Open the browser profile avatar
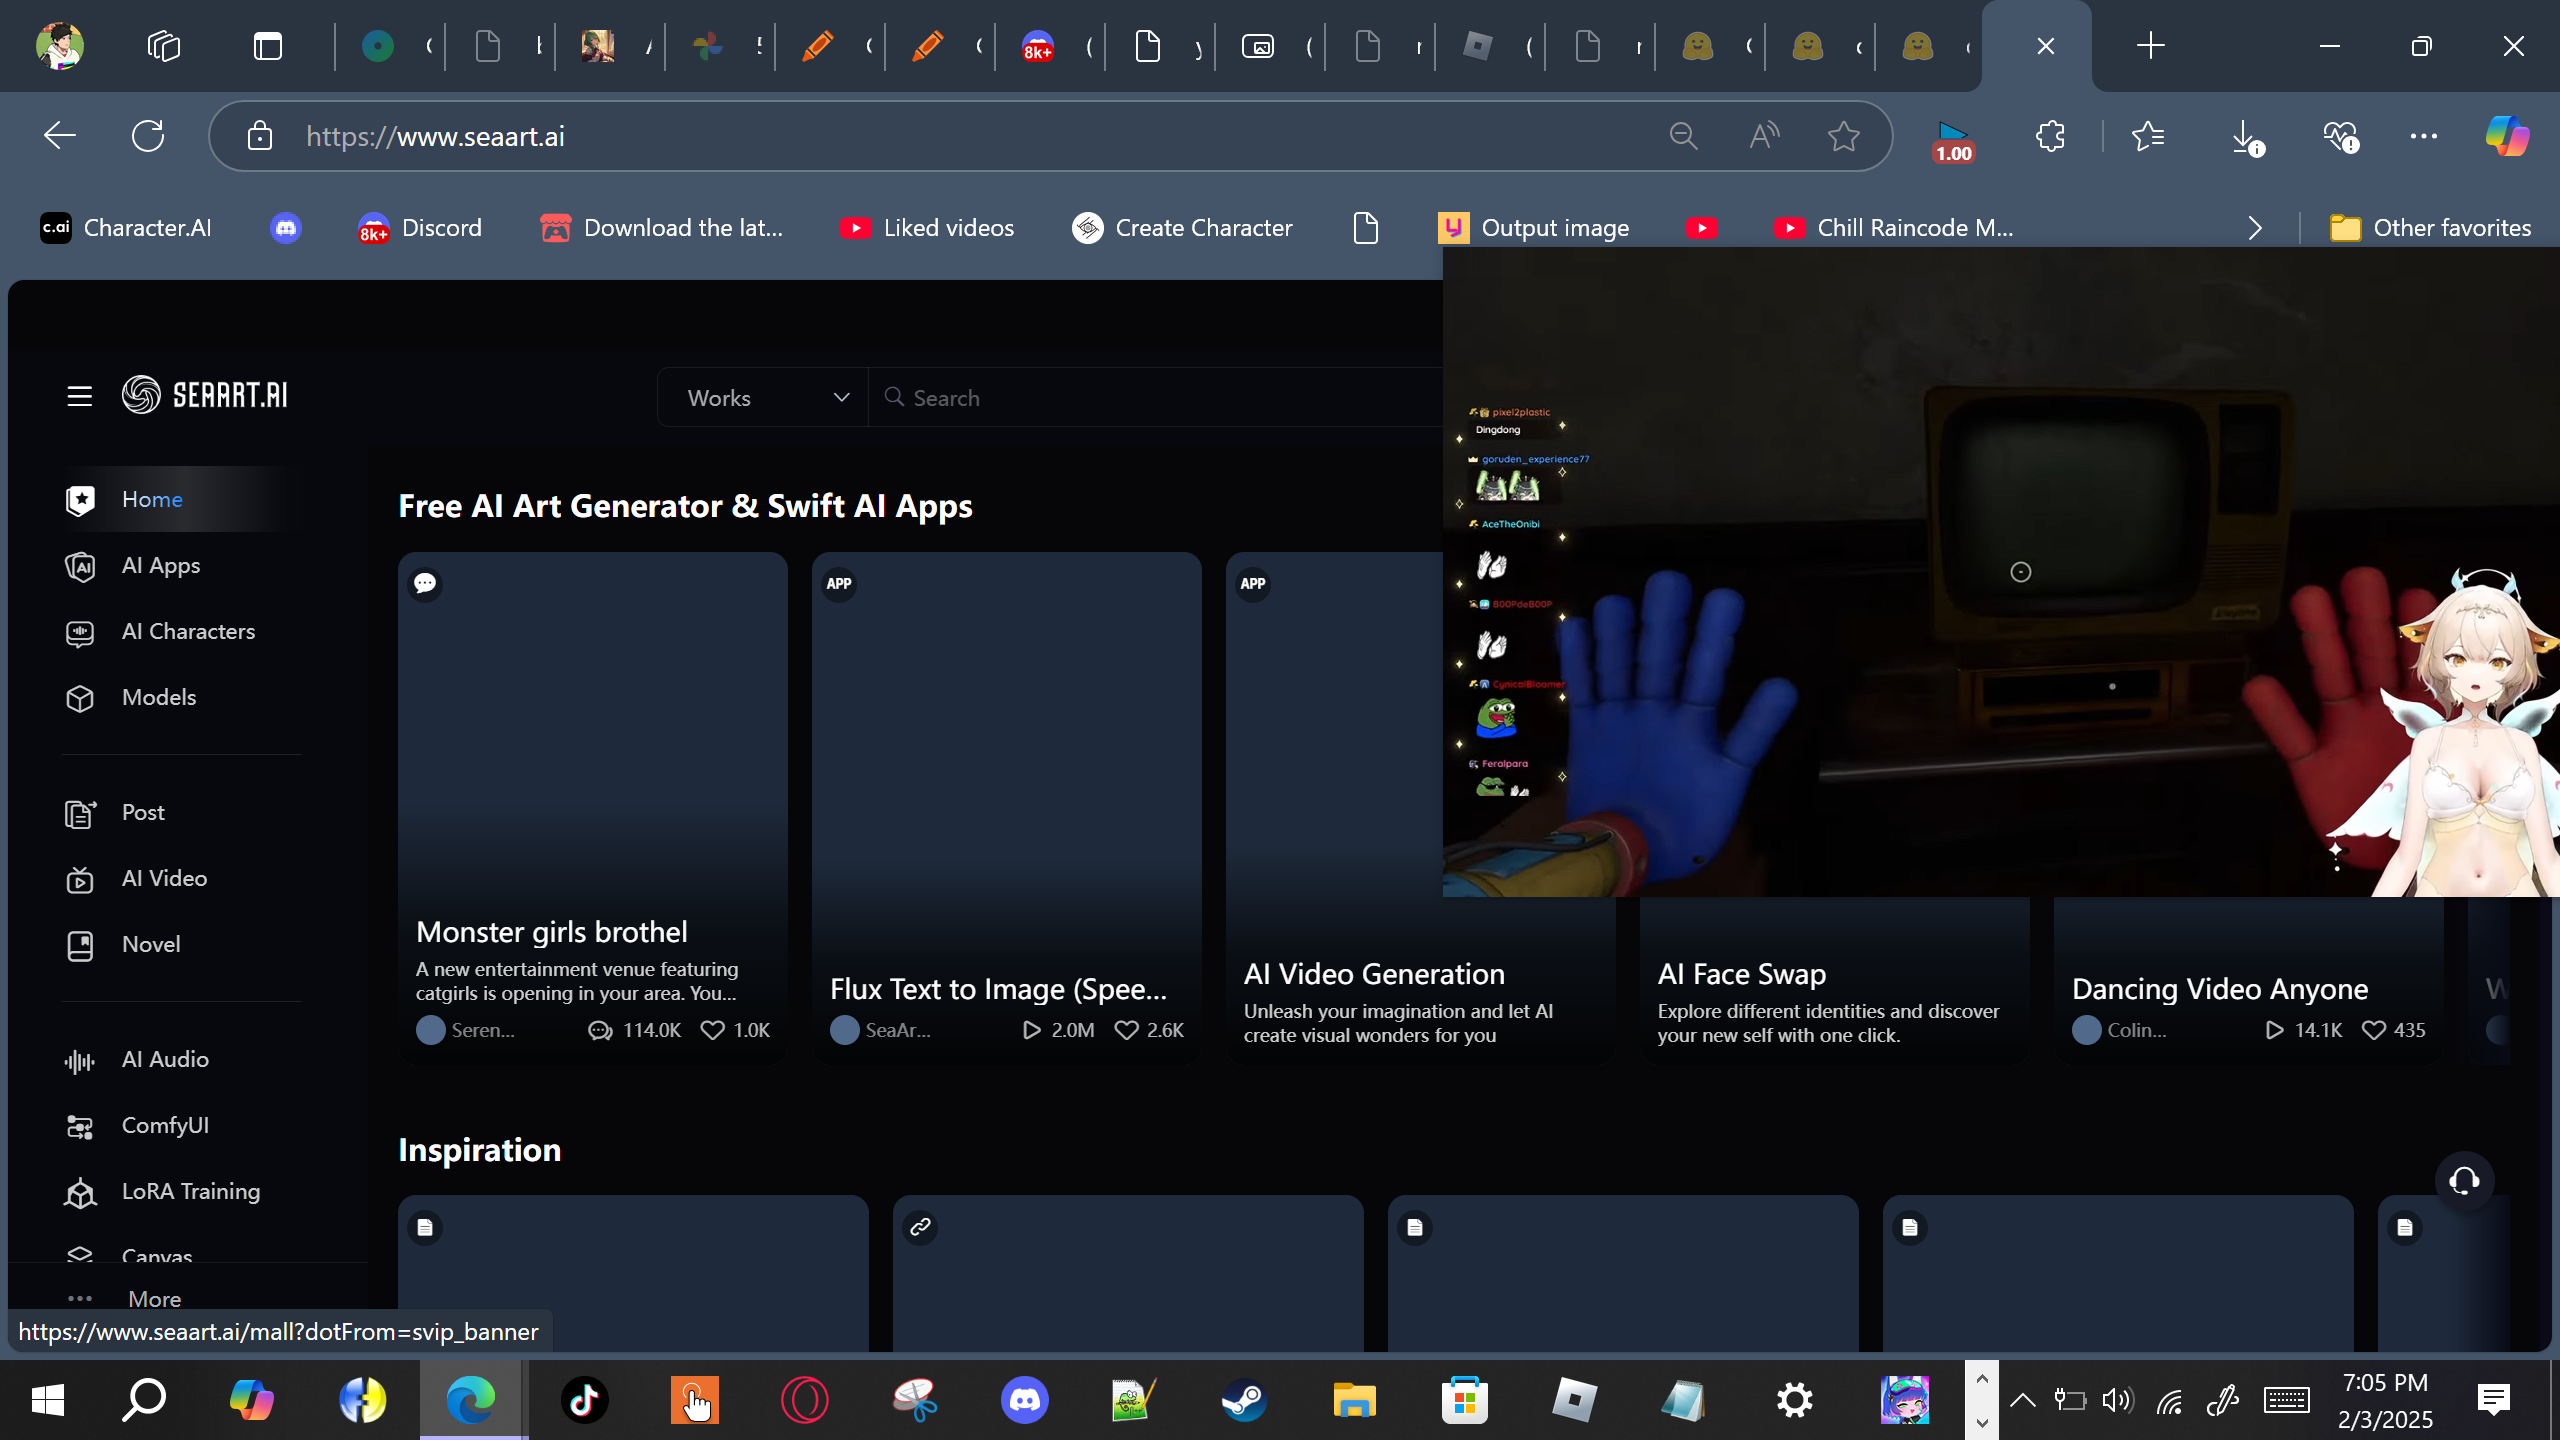The height and width of the screenshot is (1440, 2560). point(59,46)
